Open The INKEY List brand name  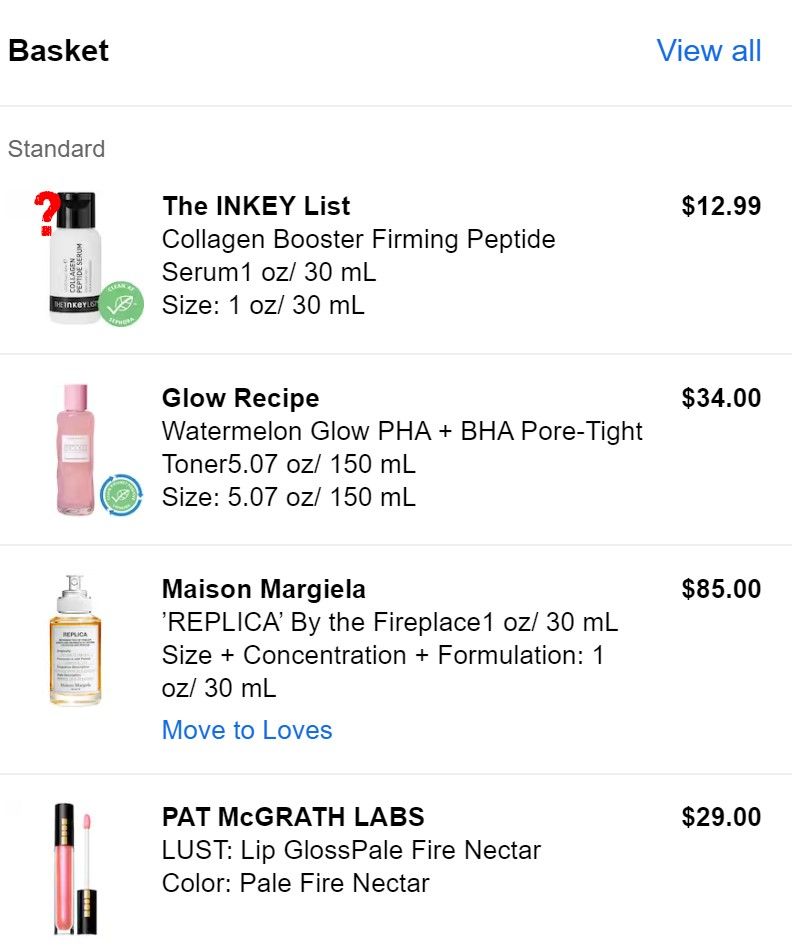[256, 206]
